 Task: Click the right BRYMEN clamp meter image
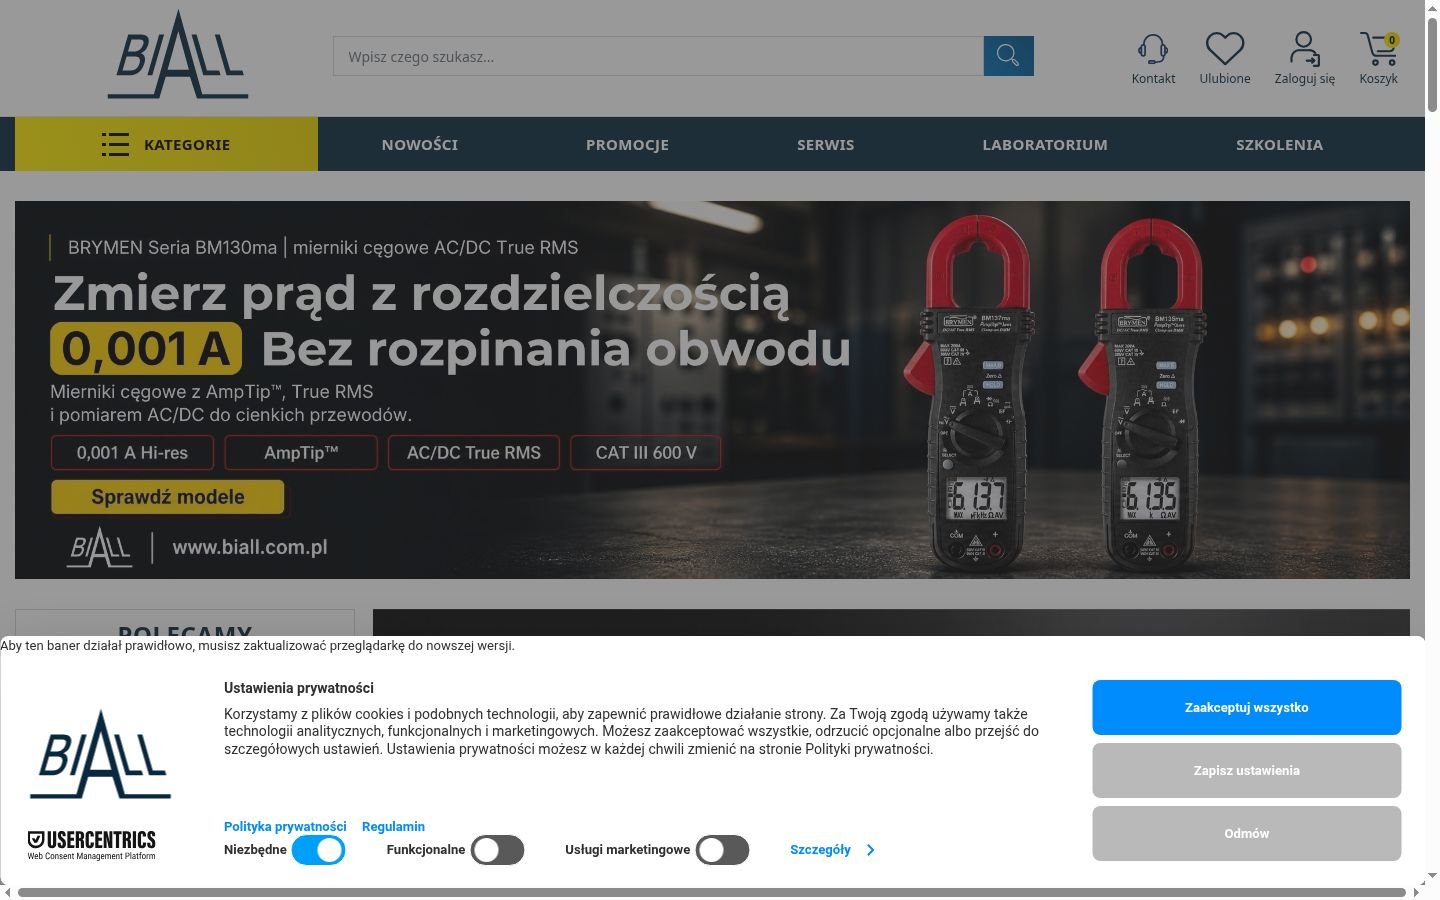[x=1143, y=393]
